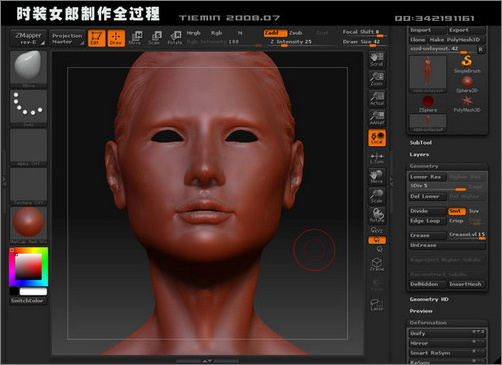Click Make PolyMesh3D button
Image resolution: width=502 pixels, height=365 pixels.
tap(456, 40)
